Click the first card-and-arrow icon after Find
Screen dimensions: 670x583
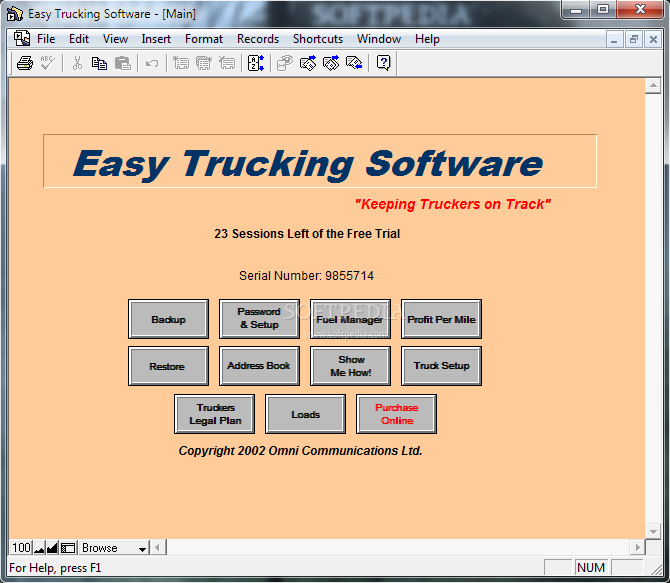(x=308, y=63)
